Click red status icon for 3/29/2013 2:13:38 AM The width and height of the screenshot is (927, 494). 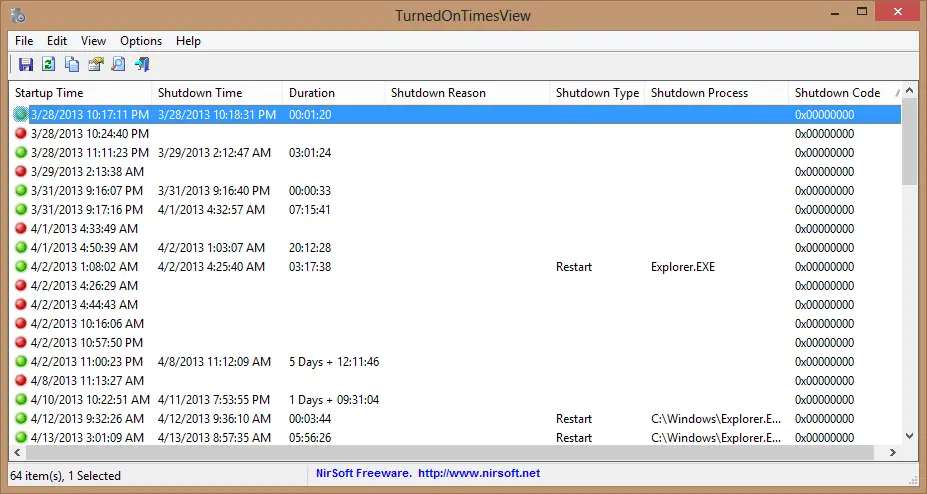tap(21, 171)
